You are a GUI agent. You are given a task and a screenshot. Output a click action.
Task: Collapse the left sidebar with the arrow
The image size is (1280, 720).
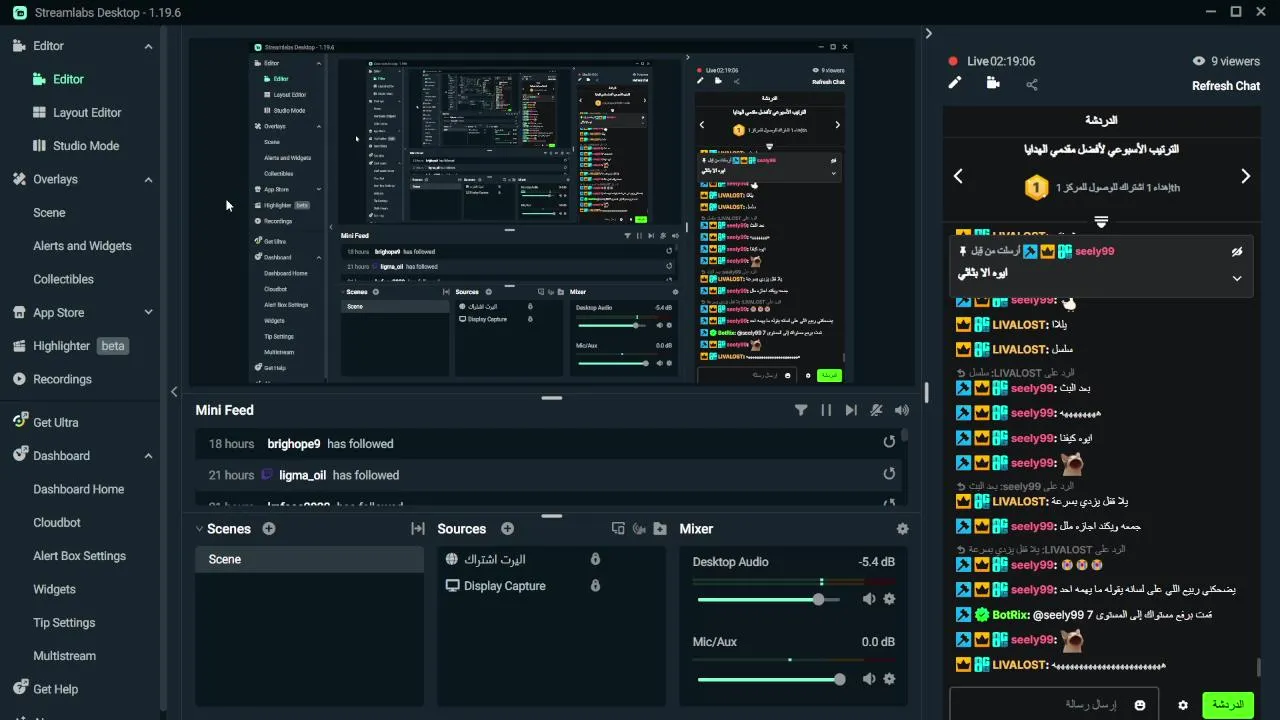(174, 392)
